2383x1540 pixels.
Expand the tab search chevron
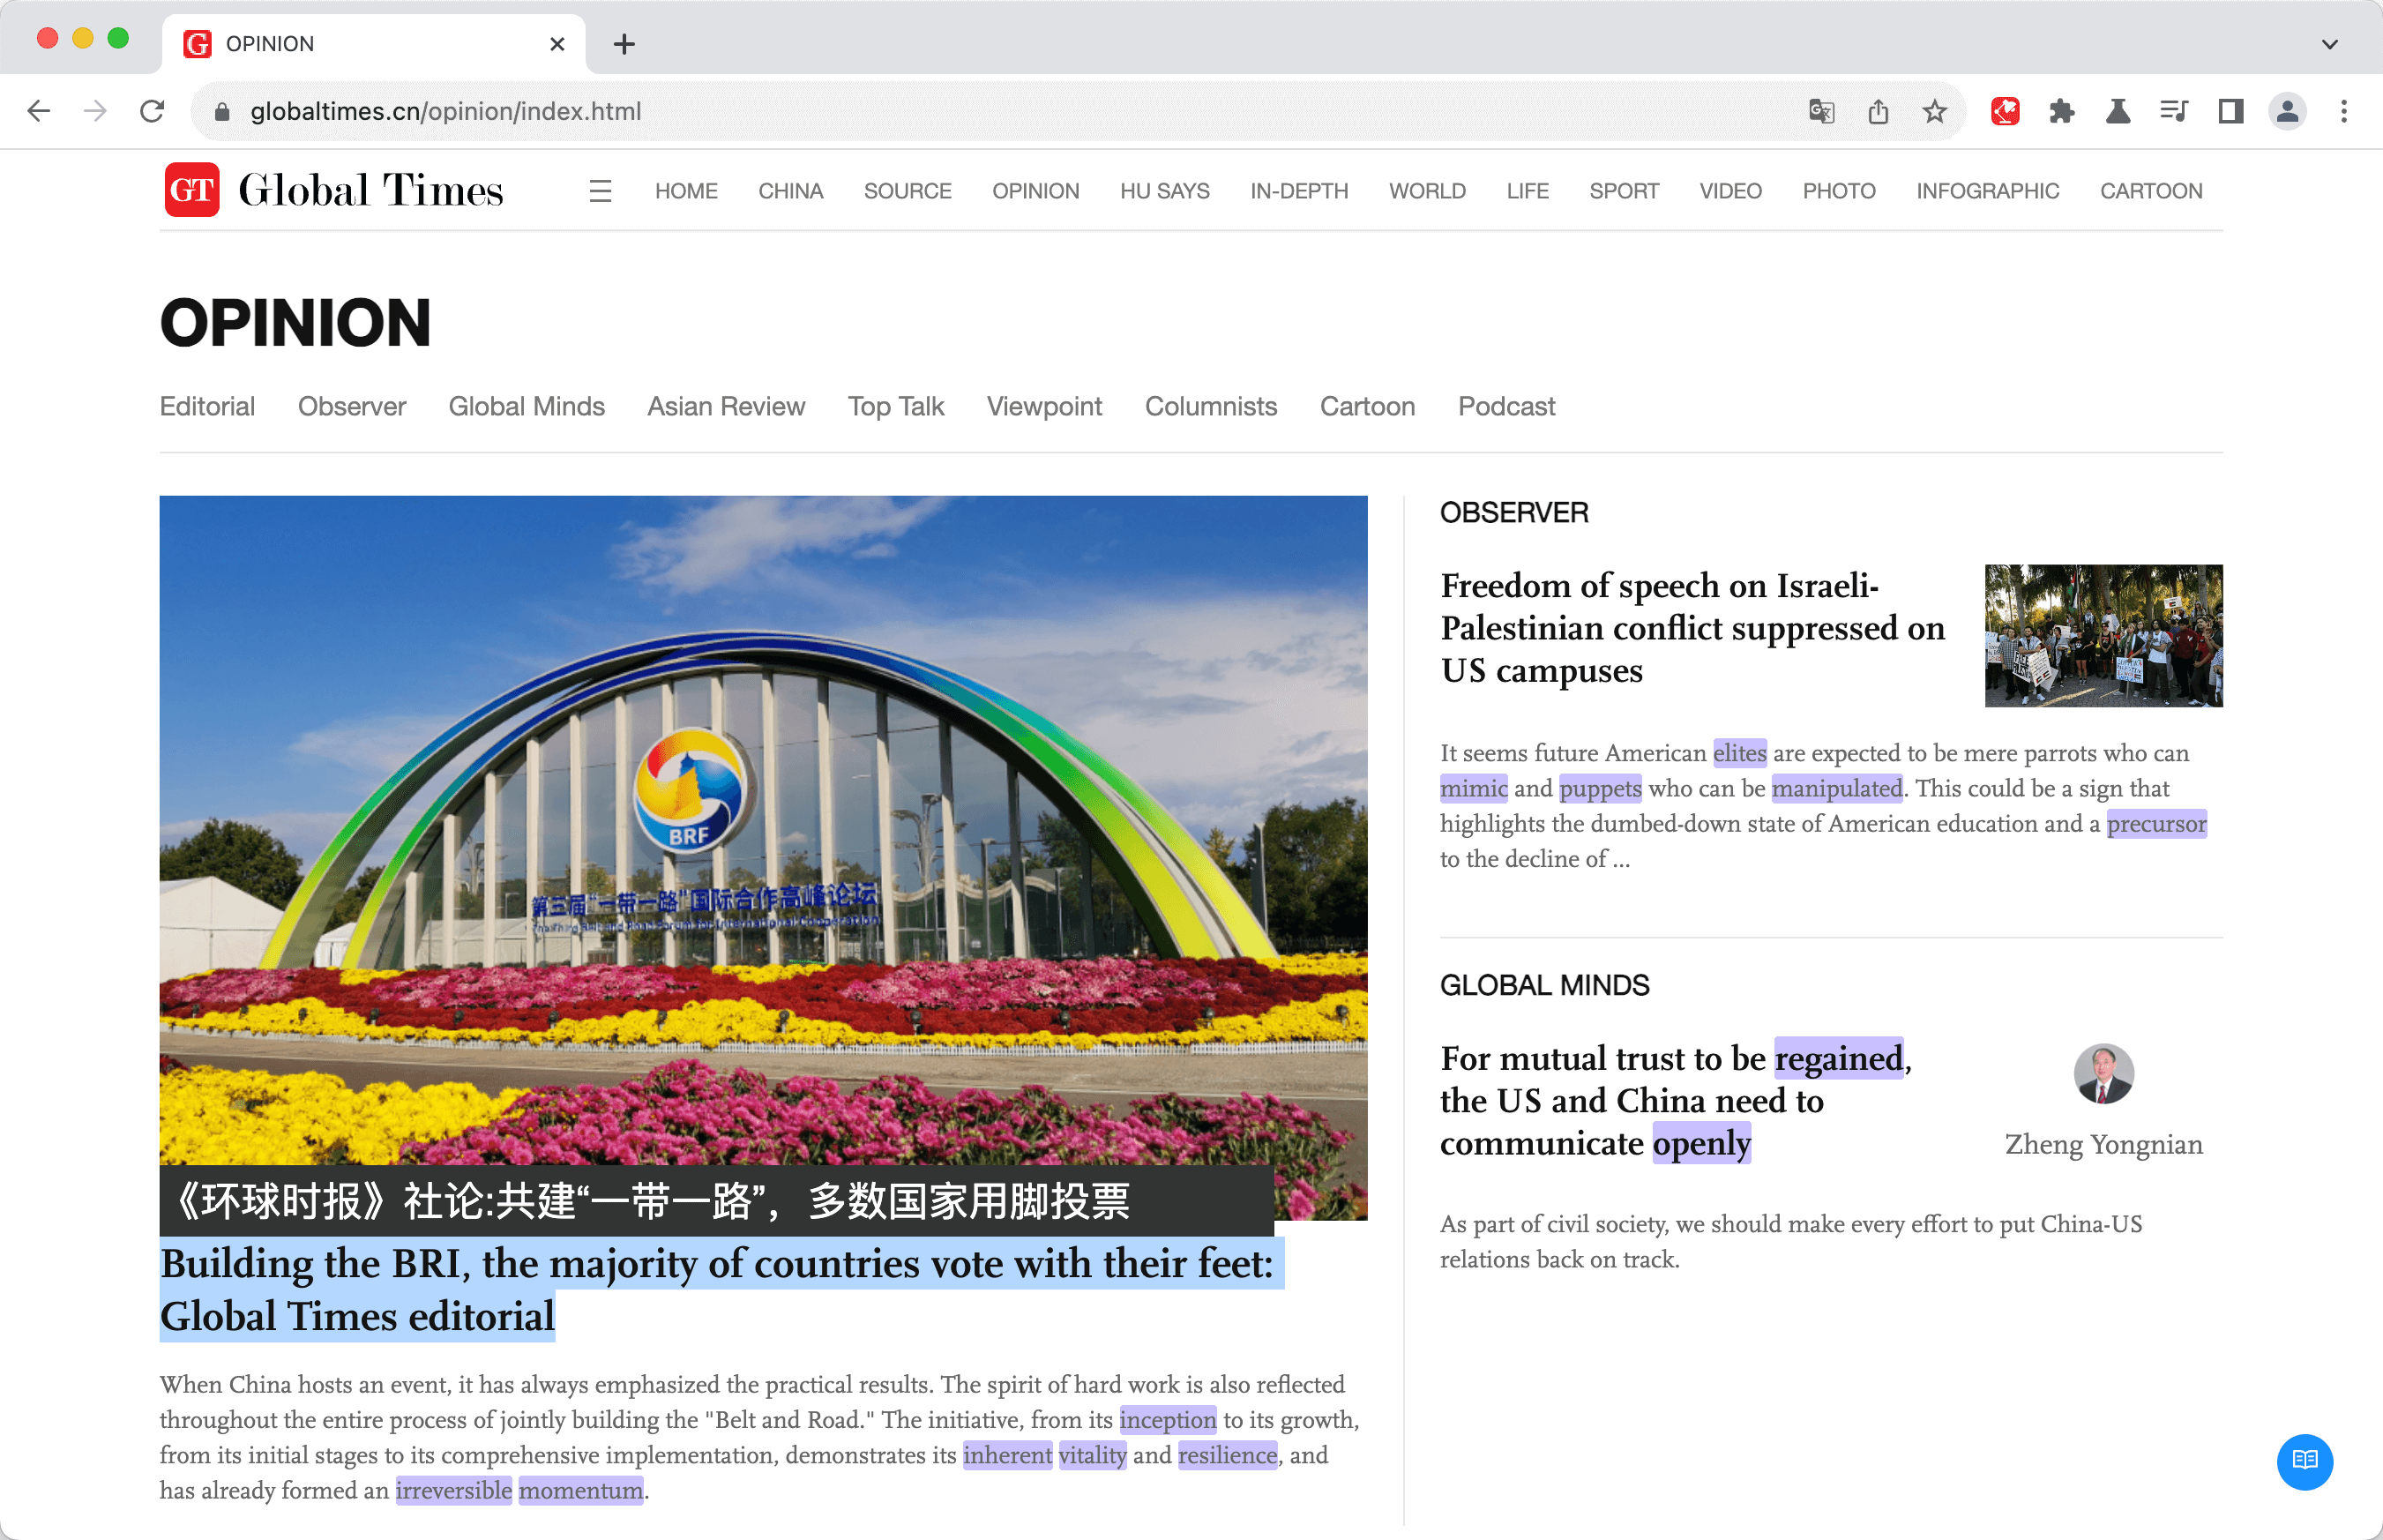2329,44
